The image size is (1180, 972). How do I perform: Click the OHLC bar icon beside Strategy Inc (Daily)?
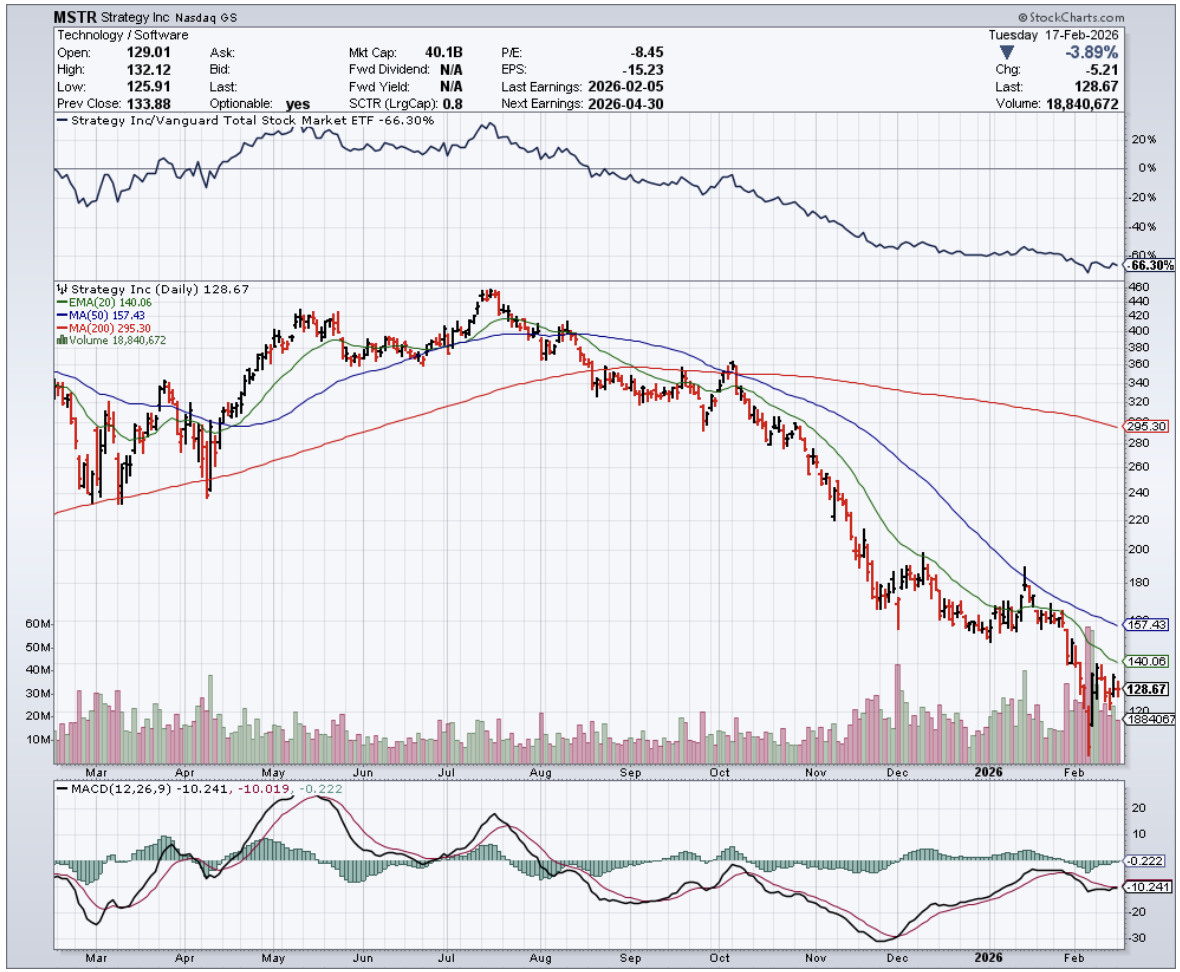pyautogui.click(x=63, y=289)
